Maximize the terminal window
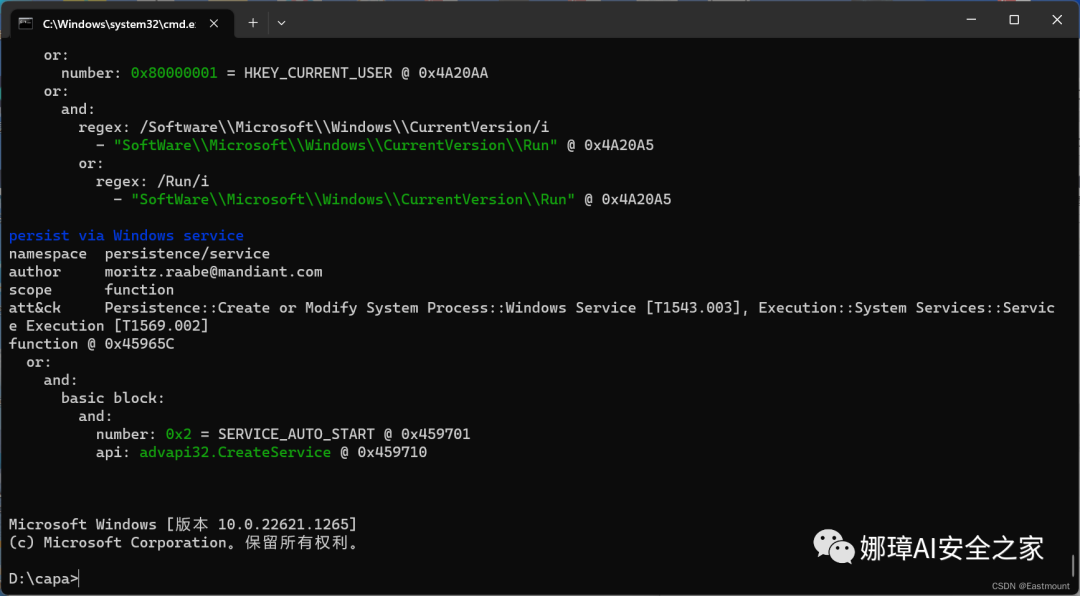Viewport: 1080px width, 596px height. click(1014, 20)
